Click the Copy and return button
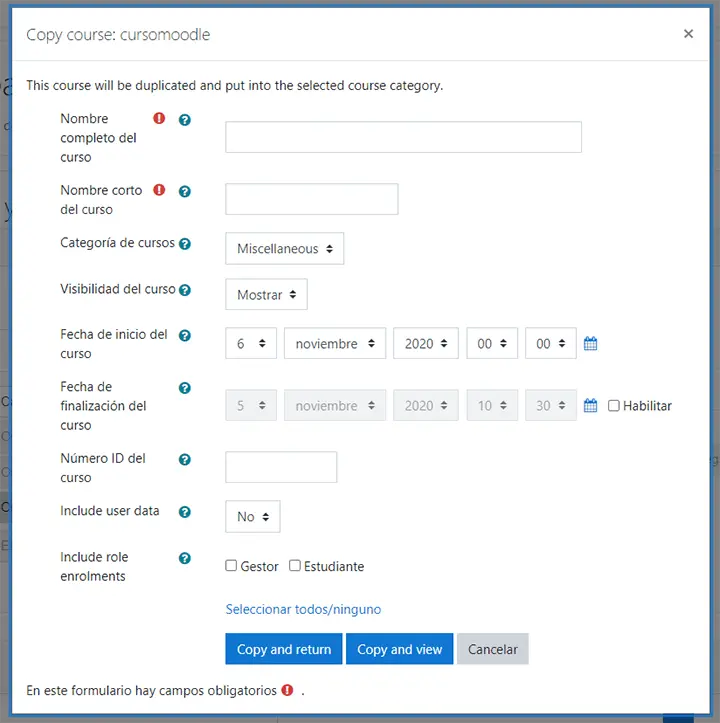Image resolution: width=720 pixels, height=723 pixels. (x=284, y=649)
